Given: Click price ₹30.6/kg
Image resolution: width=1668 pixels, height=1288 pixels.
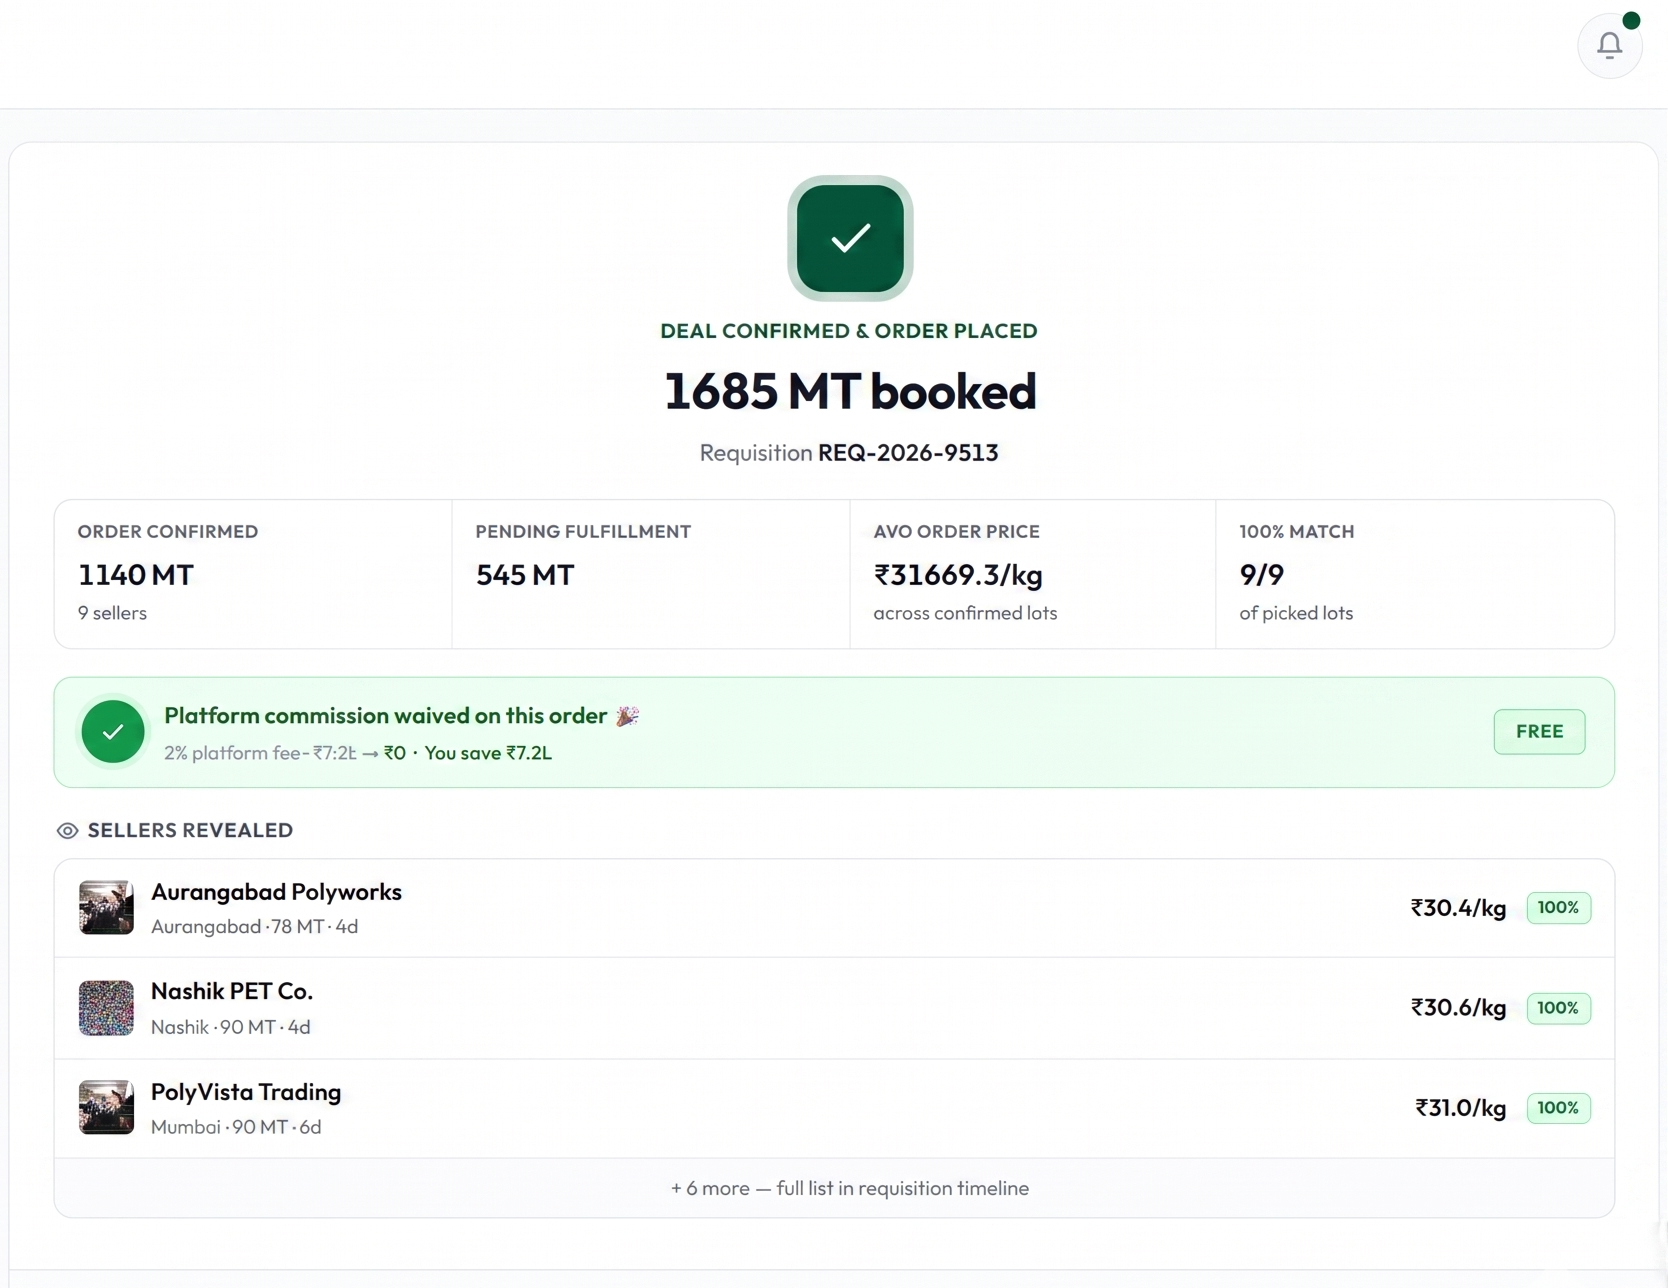Looking at the screenshot, I should point(1458,1008).
